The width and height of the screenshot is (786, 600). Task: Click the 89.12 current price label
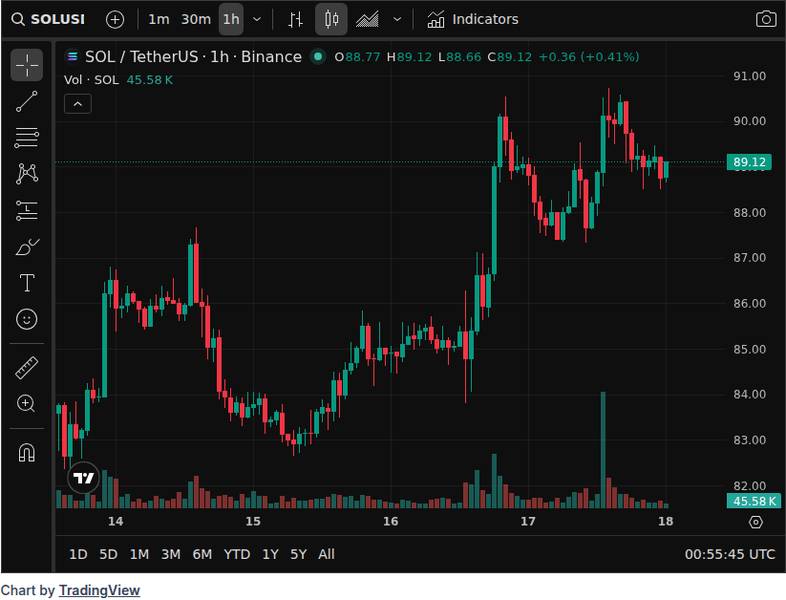click(x=749, y=162)
